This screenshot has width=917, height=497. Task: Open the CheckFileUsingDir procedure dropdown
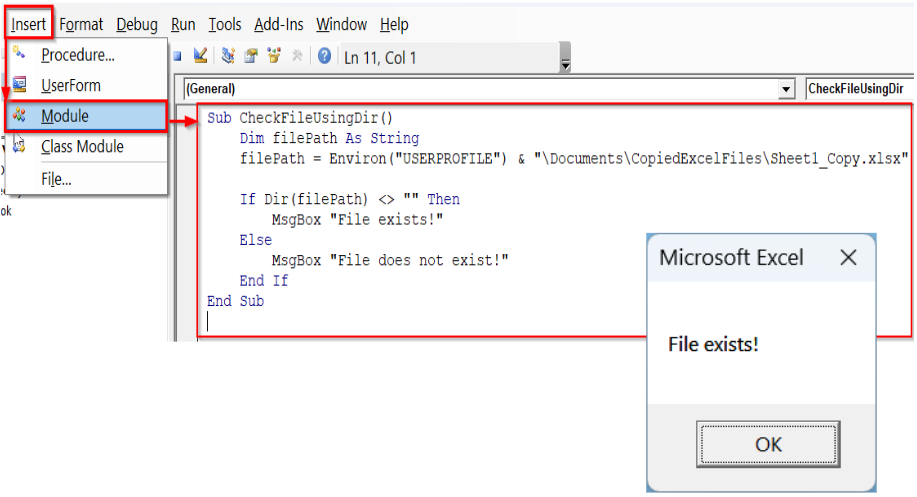click(x=857, y=89)
